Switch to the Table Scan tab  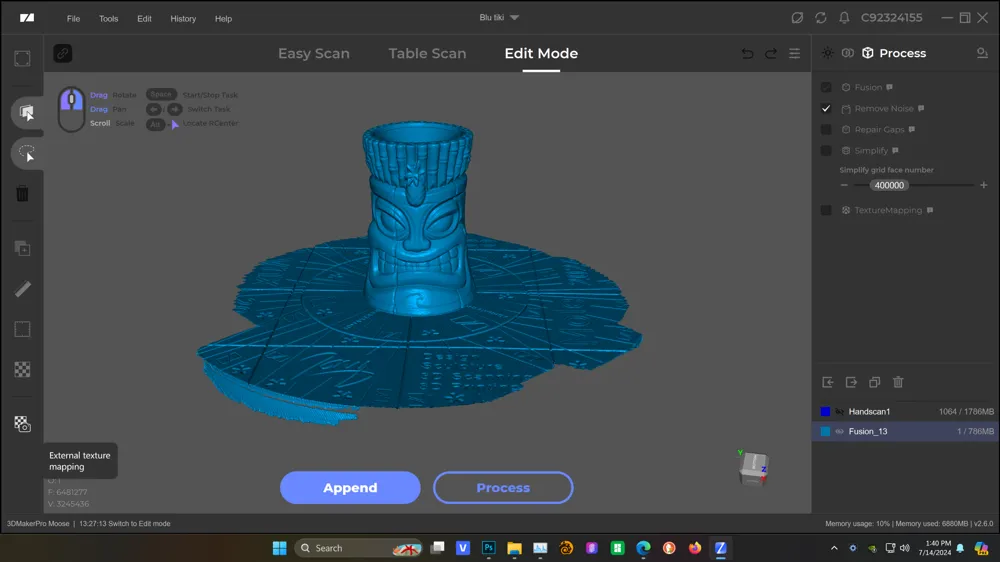[427, 54]
